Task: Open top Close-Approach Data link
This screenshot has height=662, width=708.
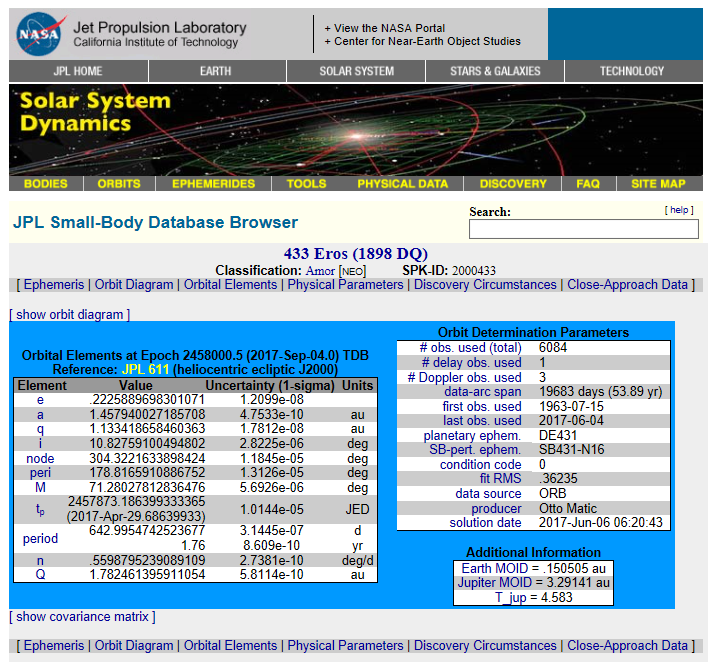Action: [627, 284]
